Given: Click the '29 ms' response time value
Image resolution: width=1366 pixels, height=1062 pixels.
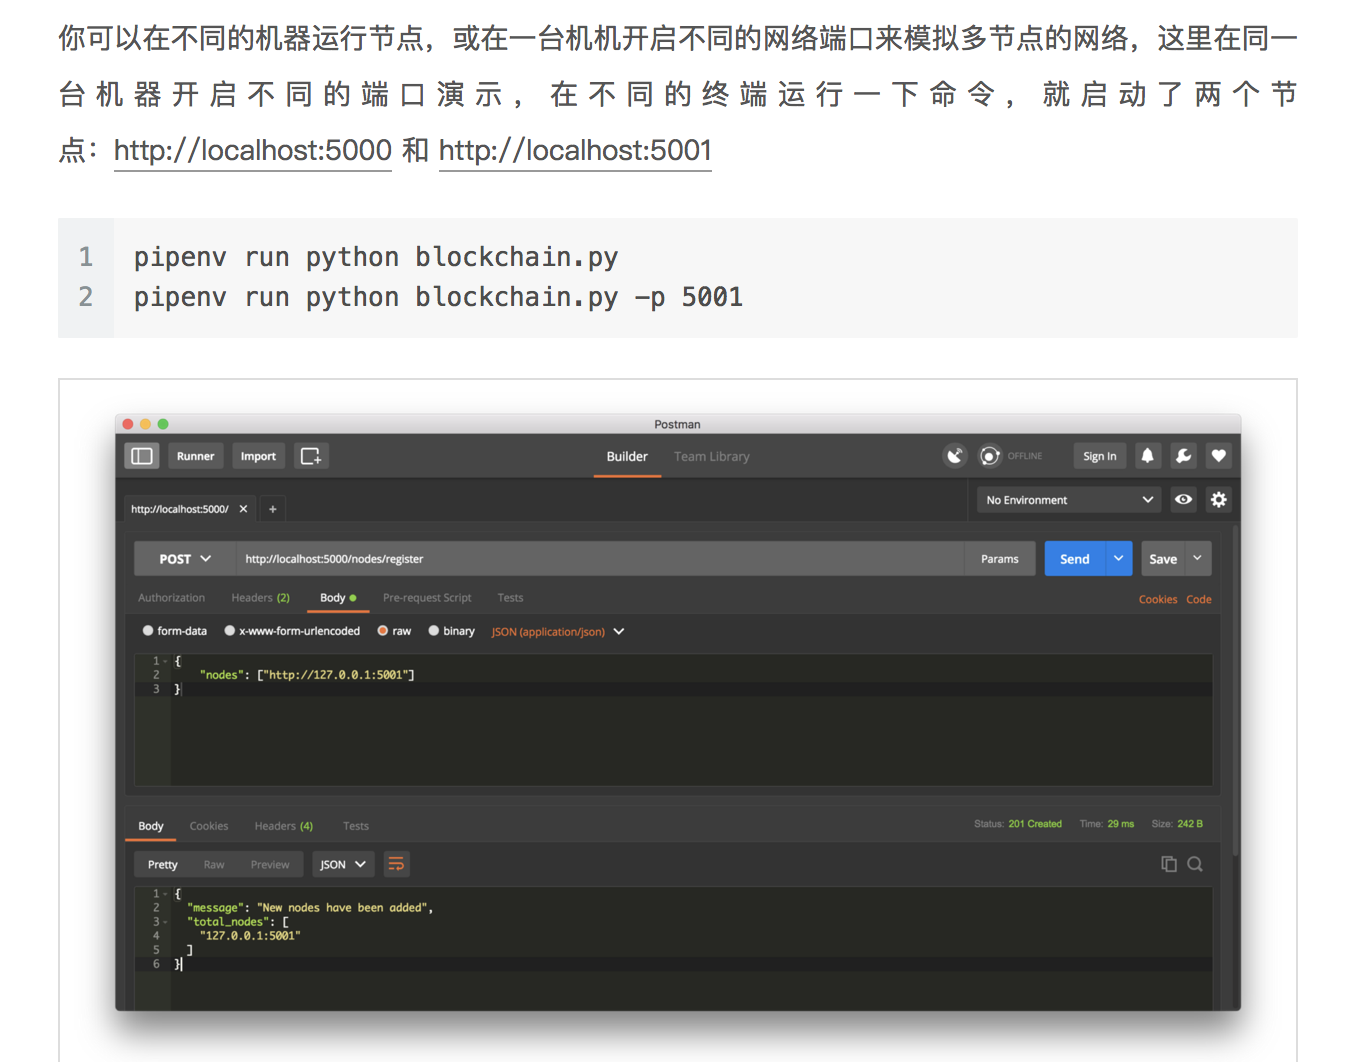Looking at the screenshot, I should click(1121, 824).
